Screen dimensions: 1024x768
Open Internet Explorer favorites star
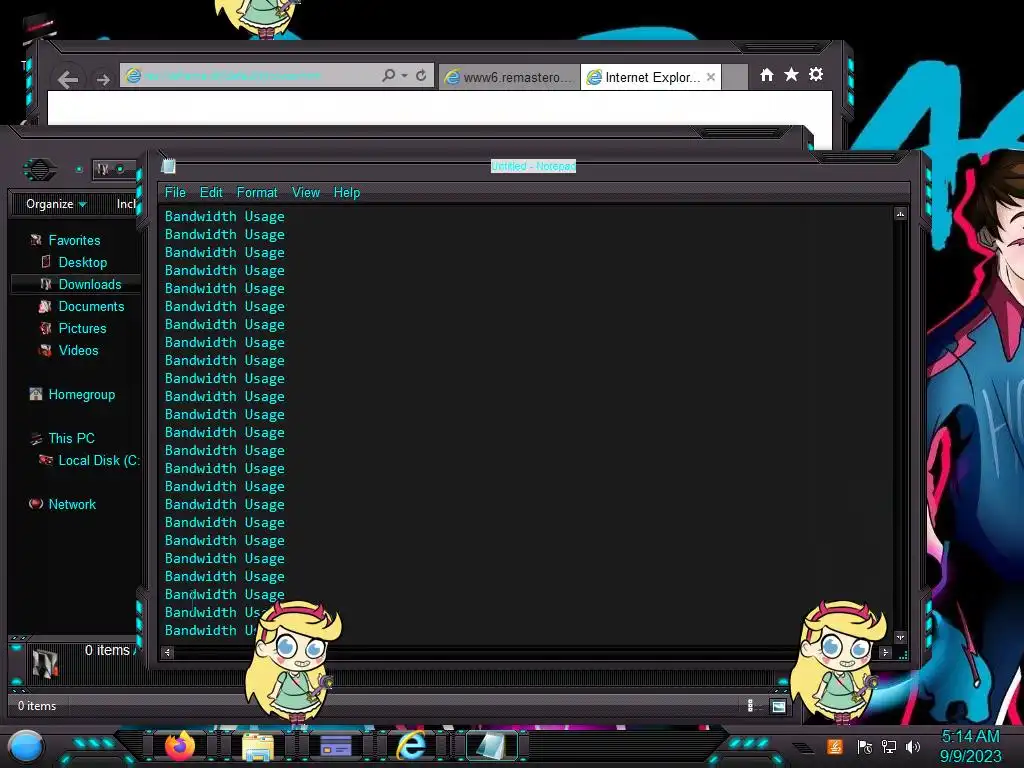tap(791, 74)
